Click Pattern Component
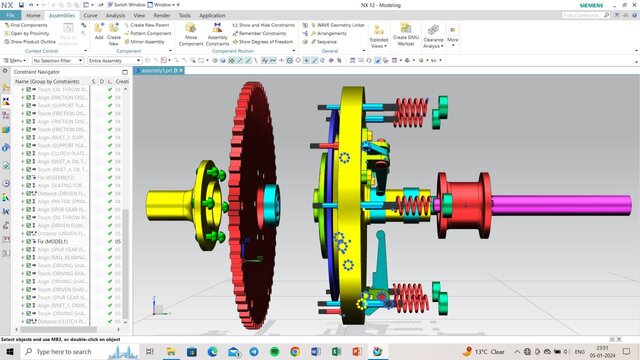 [x=147, y=33]
